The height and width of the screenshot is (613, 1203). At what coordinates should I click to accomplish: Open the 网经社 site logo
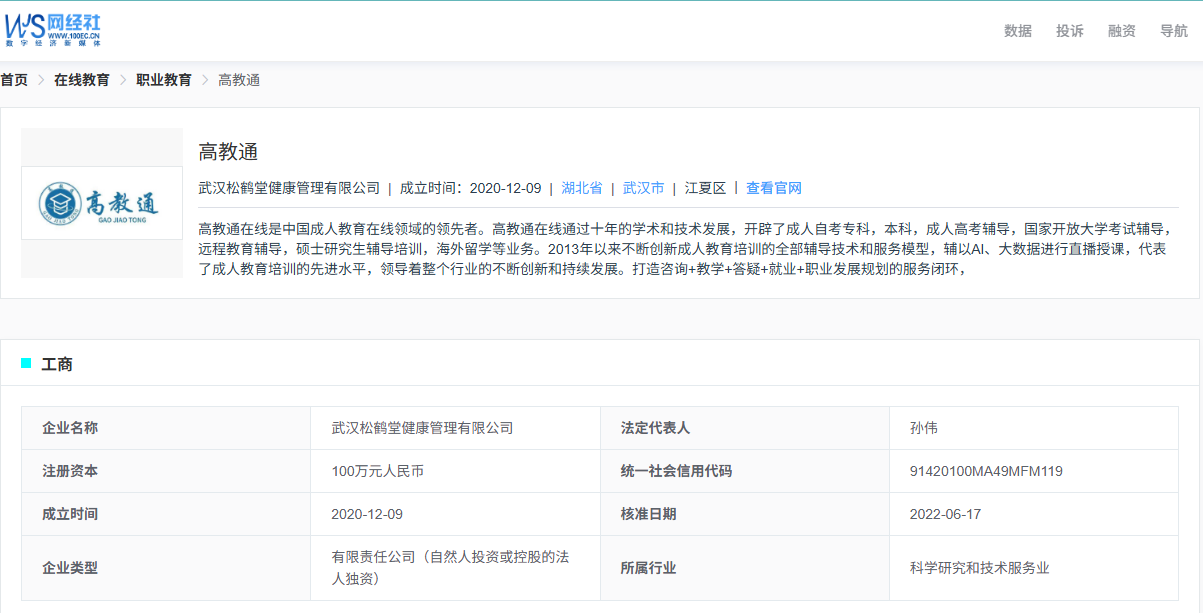tap(53, 30)
